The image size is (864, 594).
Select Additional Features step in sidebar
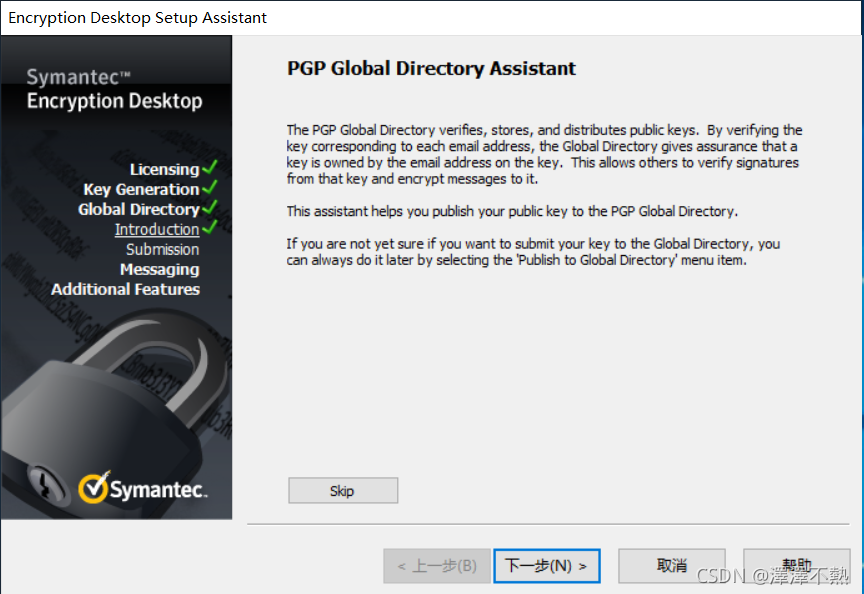pyautogui.click(x=125, y=289)
